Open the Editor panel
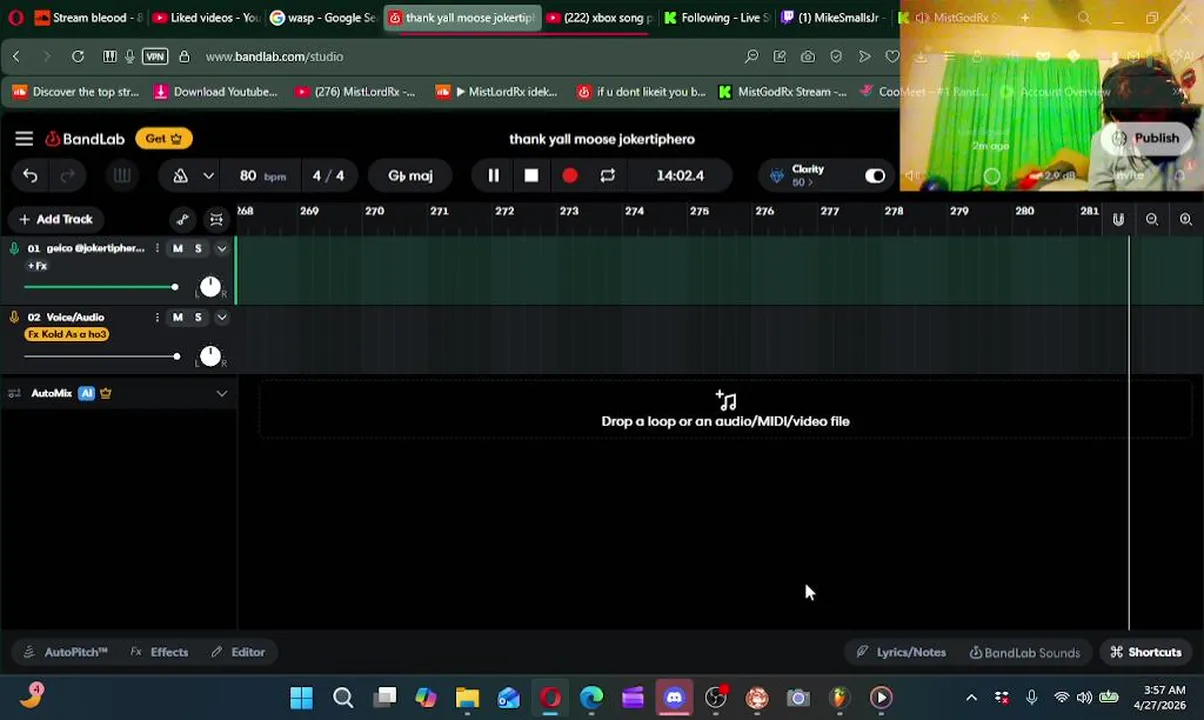Screen dimensions: 1204x720 [238, 652]
